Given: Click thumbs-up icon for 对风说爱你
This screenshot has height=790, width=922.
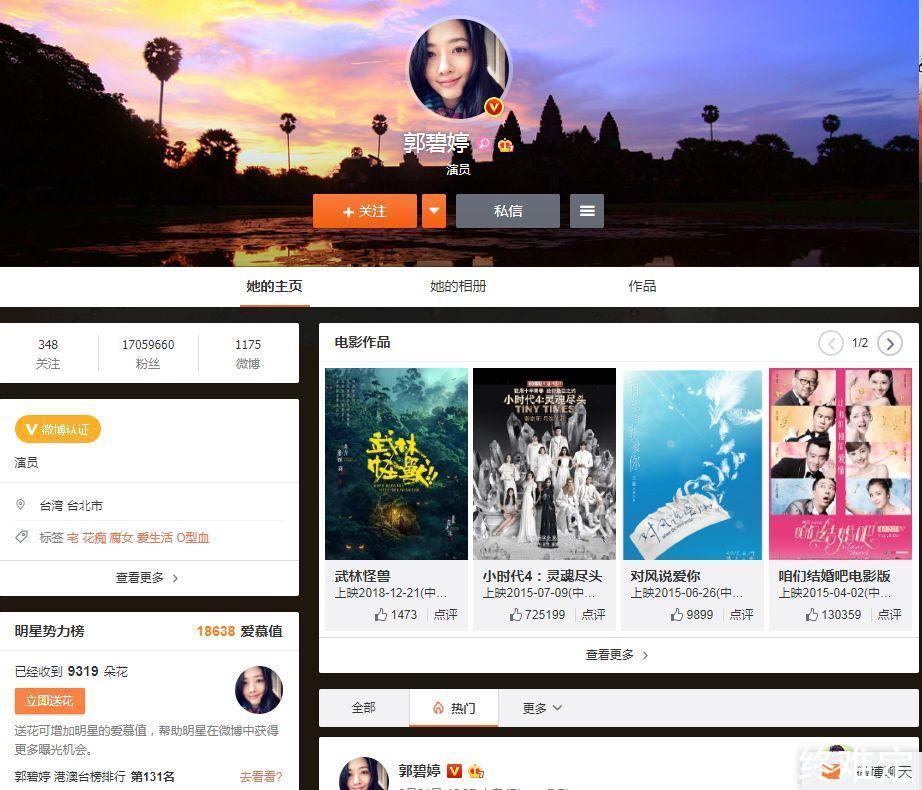Looking at the screenshot, I should 678,615.
